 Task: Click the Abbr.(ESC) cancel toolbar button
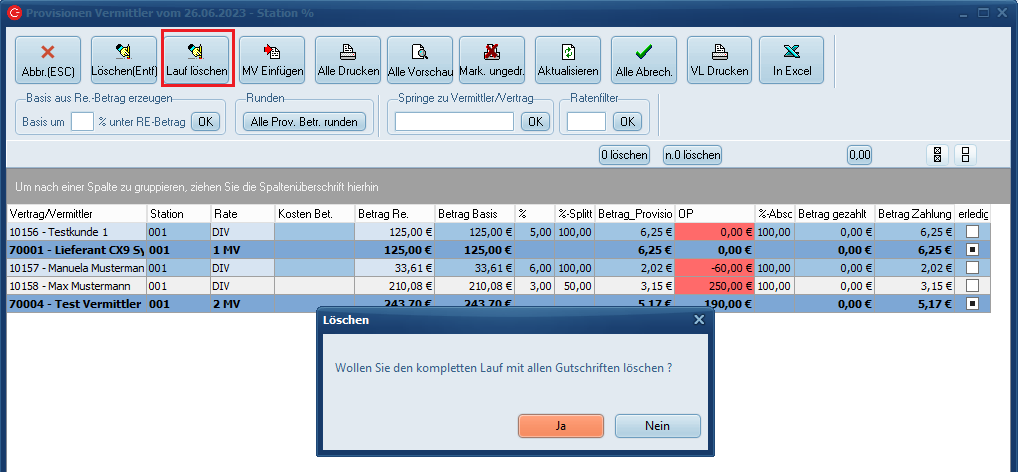coord(47,60)
